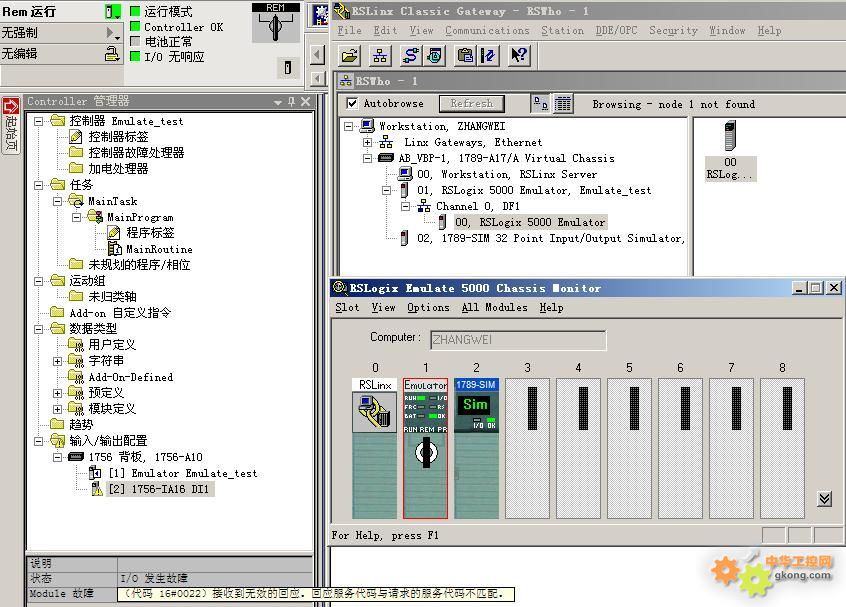The width and height of the screenshot is (846, 607).
Task: Open the RSLinx Security menu
Action: (x=673, y=31)
